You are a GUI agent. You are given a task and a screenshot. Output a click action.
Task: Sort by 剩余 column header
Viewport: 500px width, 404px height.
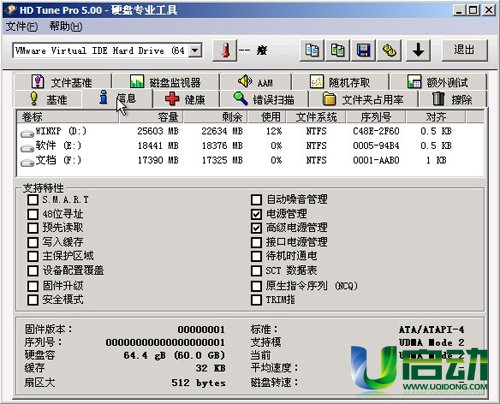click(x=215, y=117)
